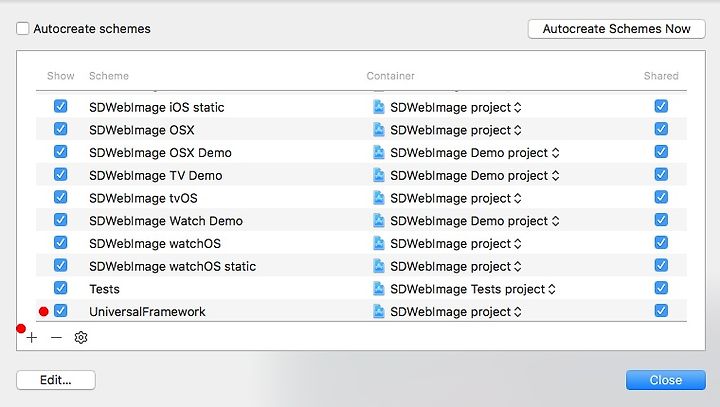Click project file icon in UniversalFramework row
The image size is (720, 407).
(x=379, y=311)
